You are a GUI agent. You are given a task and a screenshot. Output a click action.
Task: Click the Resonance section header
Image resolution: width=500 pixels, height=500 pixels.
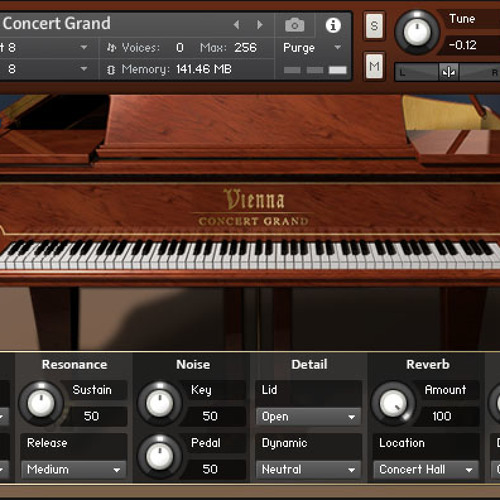[x=74, y=364]
